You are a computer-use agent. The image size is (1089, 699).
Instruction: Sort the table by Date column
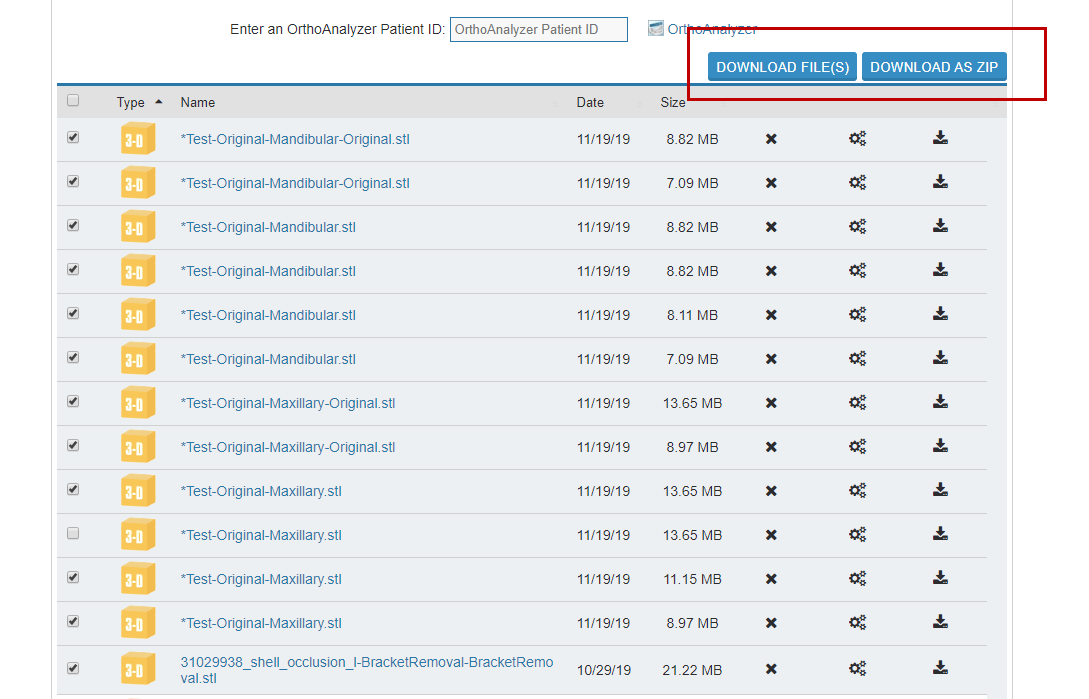tap(590, 102)
